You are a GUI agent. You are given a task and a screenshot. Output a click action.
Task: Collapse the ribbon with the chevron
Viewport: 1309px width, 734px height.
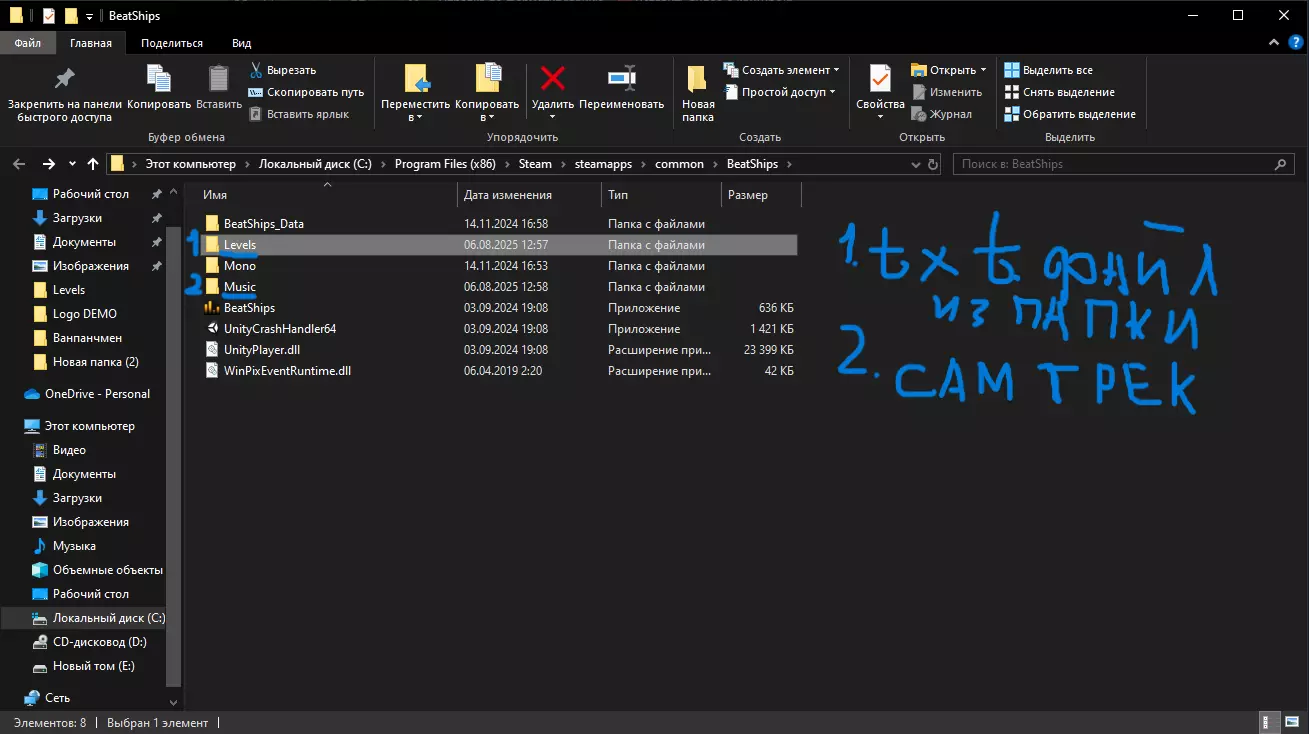pos(1273,43)
